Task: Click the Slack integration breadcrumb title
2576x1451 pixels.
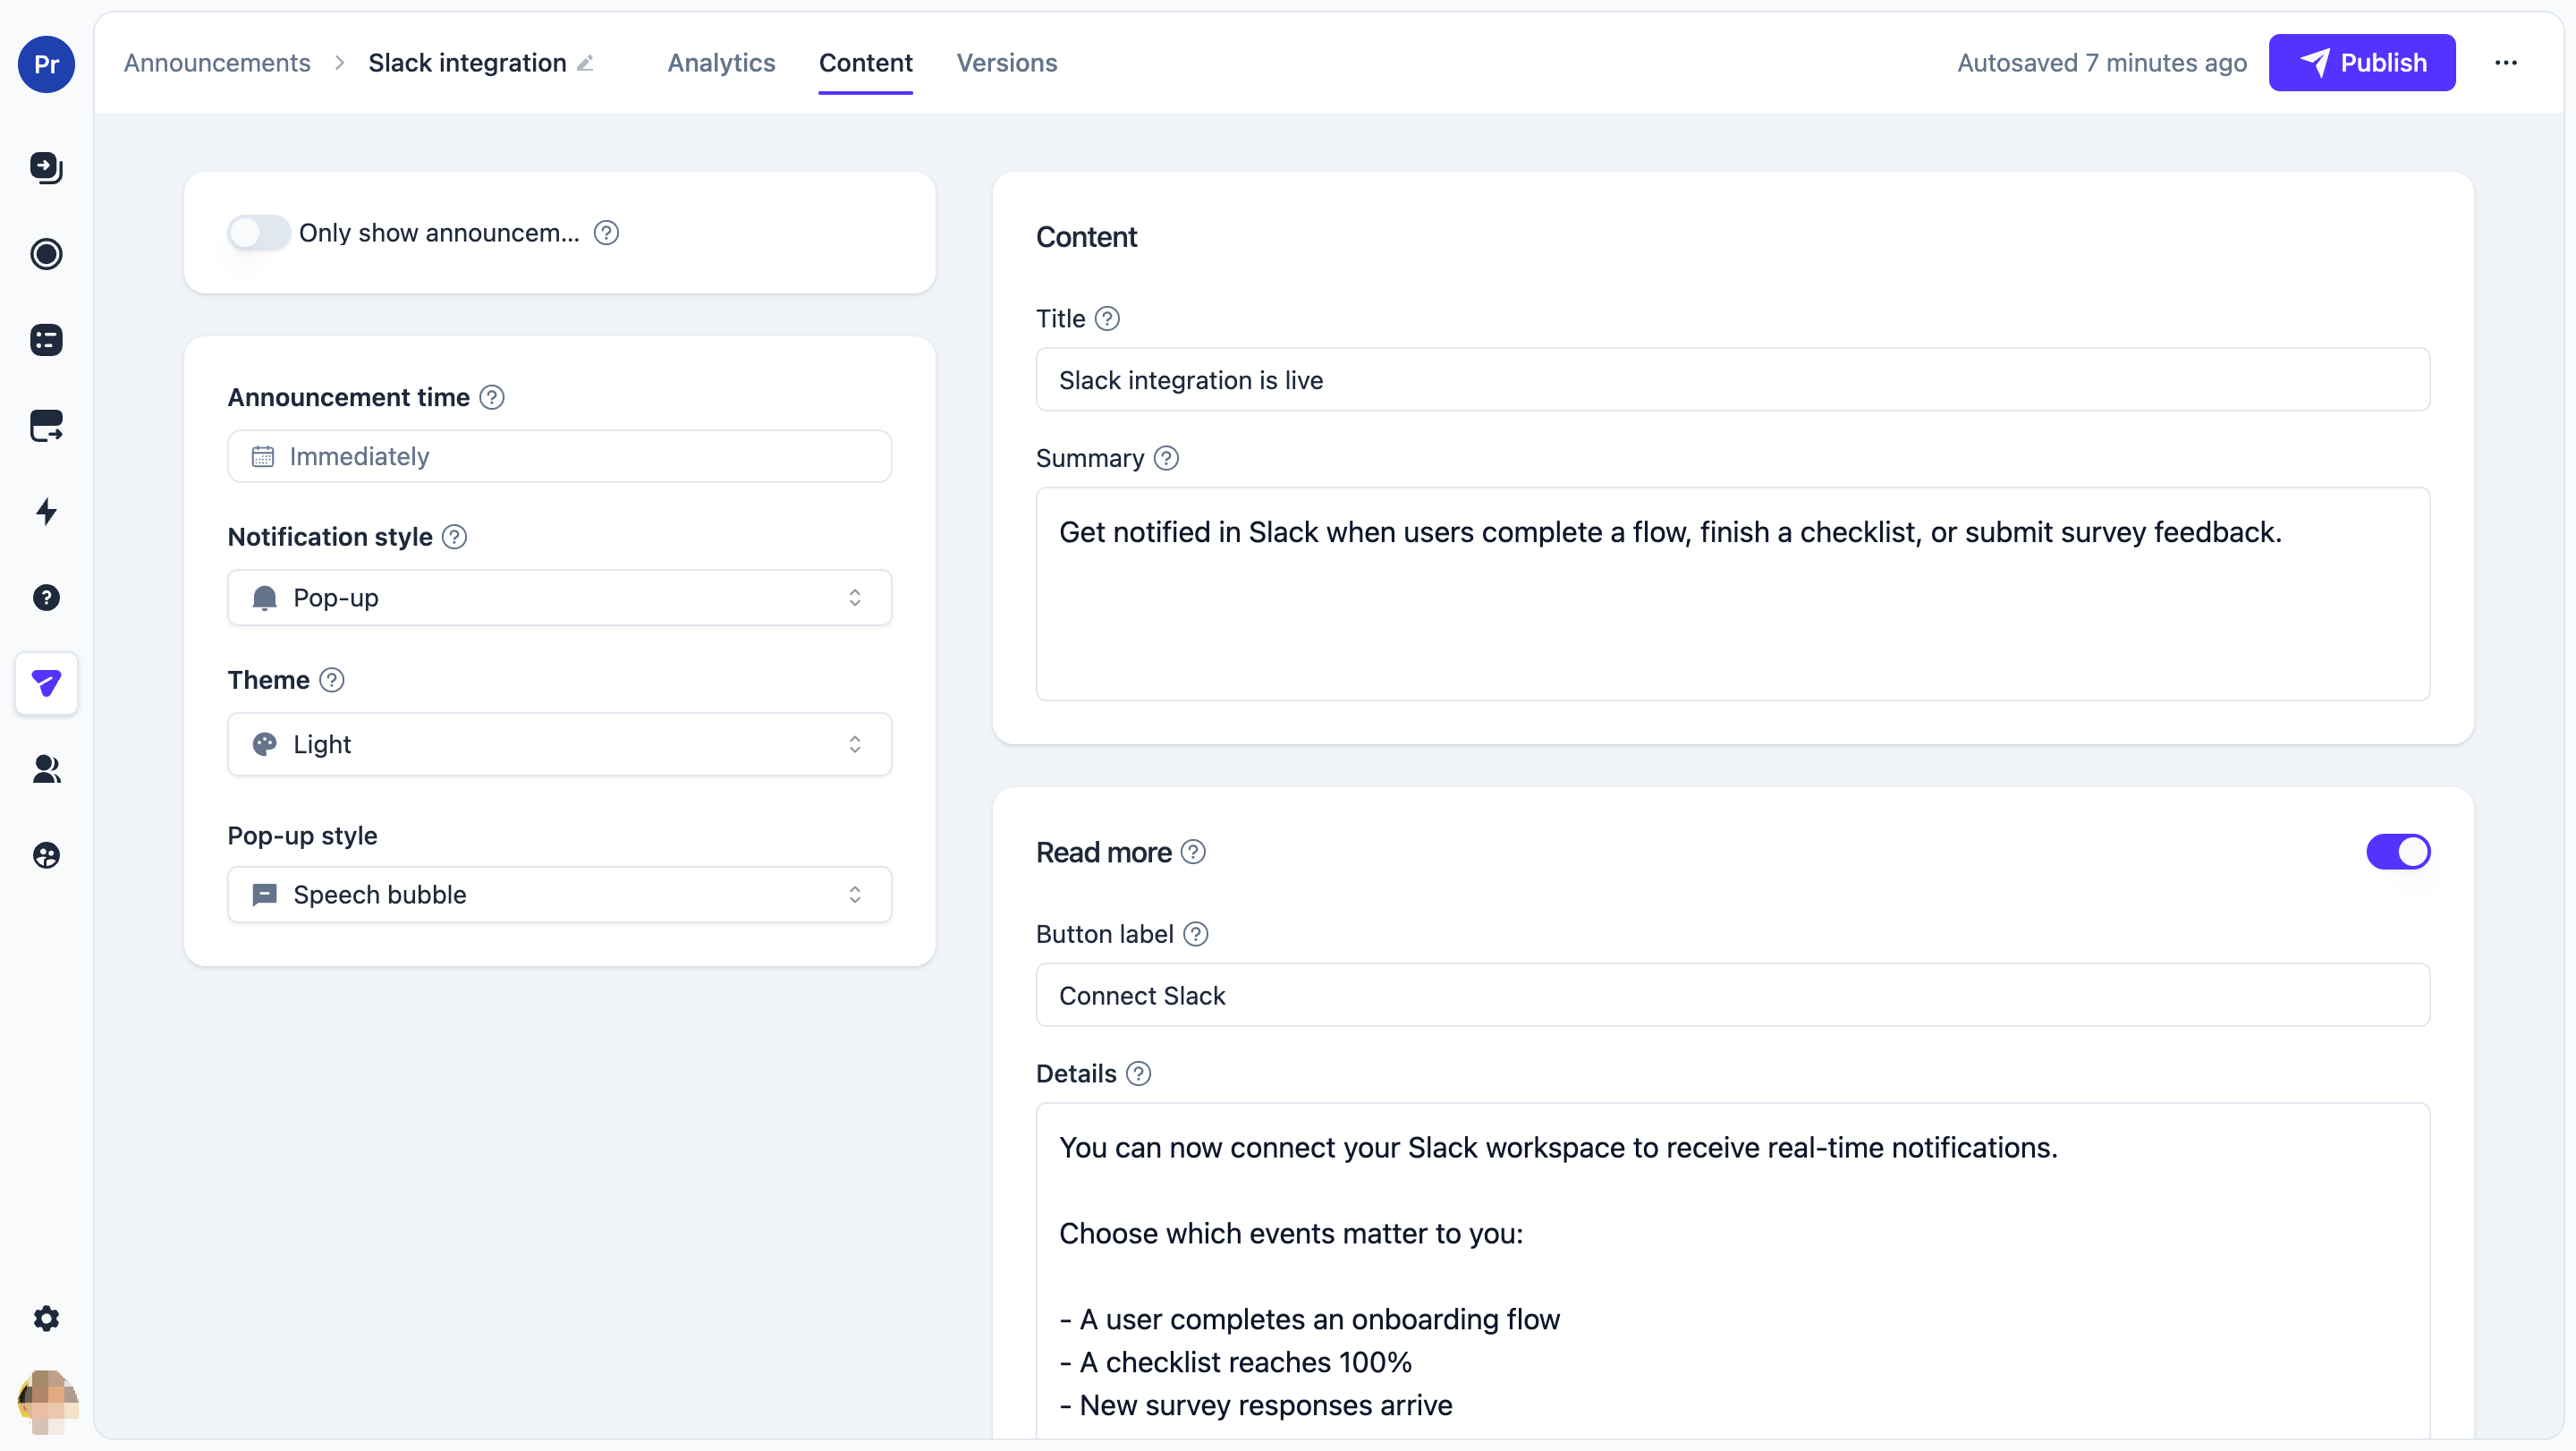Action: click(467, 63)
